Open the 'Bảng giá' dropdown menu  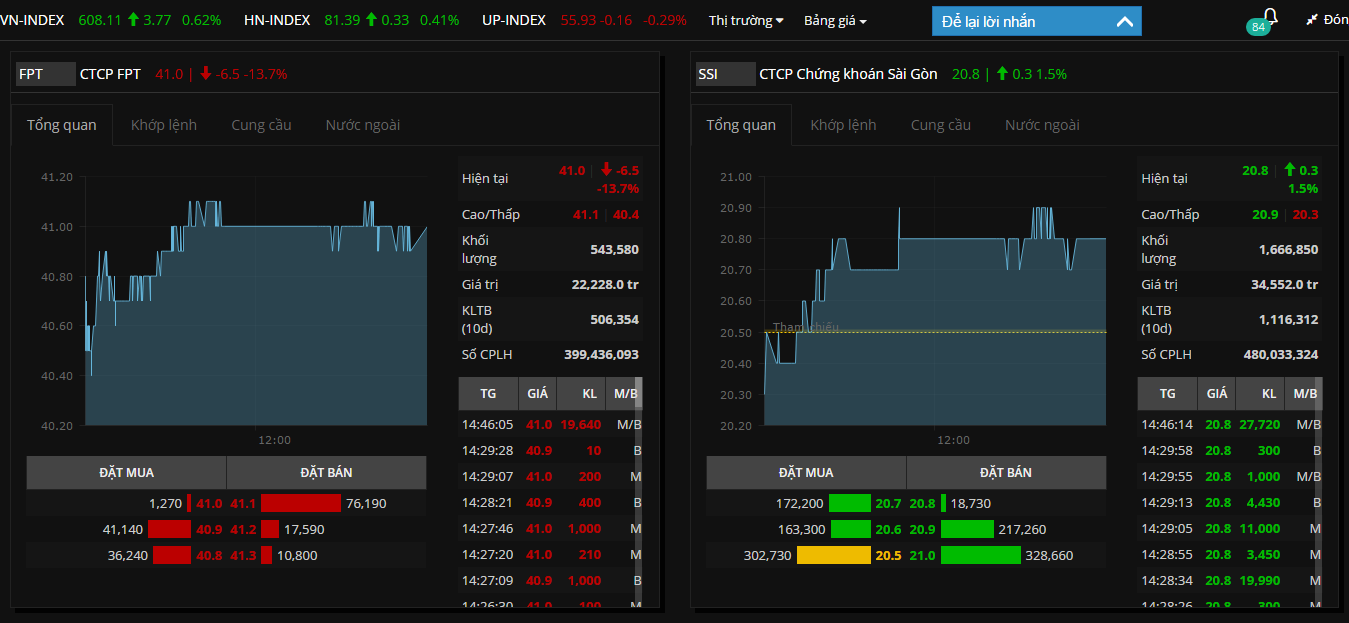[835, 20]
